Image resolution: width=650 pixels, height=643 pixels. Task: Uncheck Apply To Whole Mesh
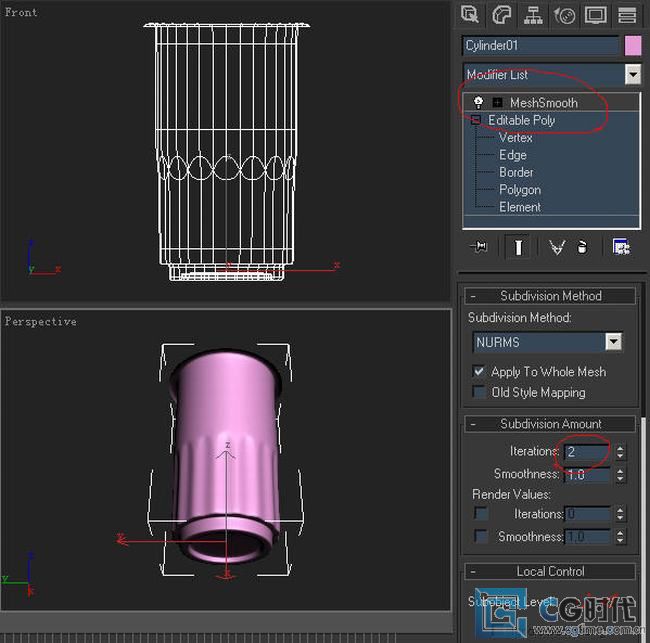479,371
